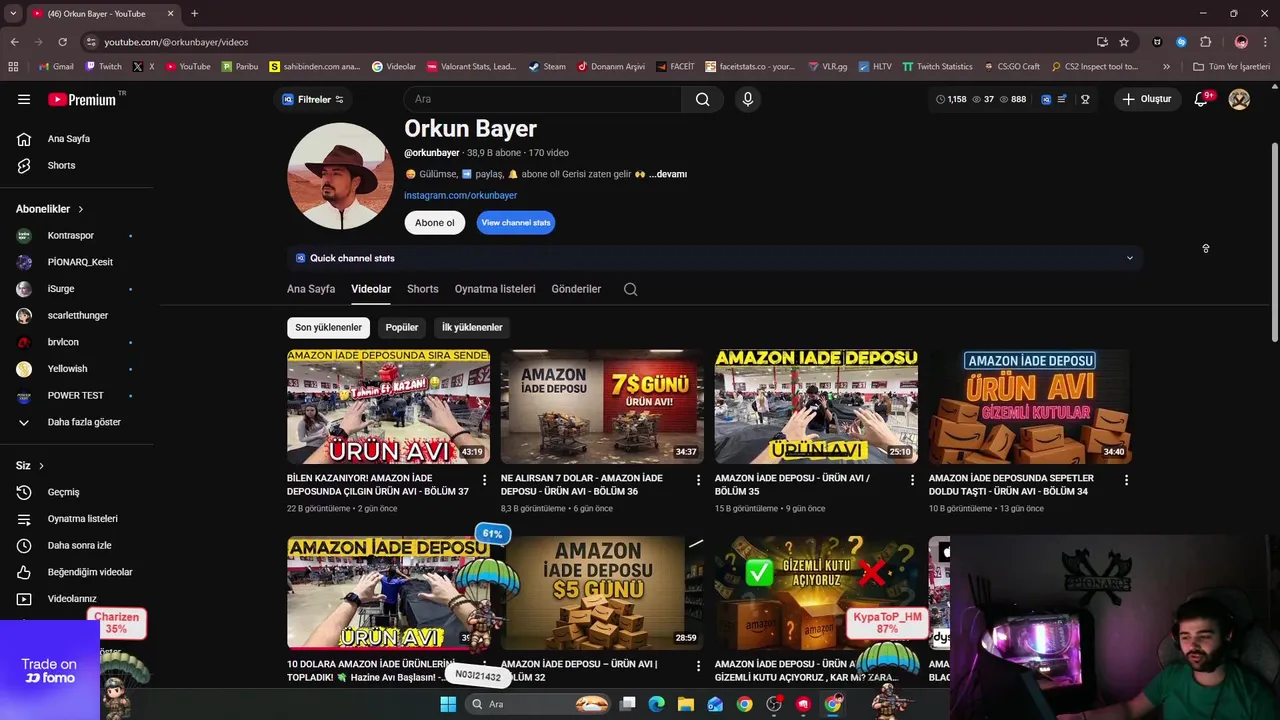Click the YouTube Premium logo
This screenshot has width=1280, height=720.
pyautogui.click(x=84, y=99)
